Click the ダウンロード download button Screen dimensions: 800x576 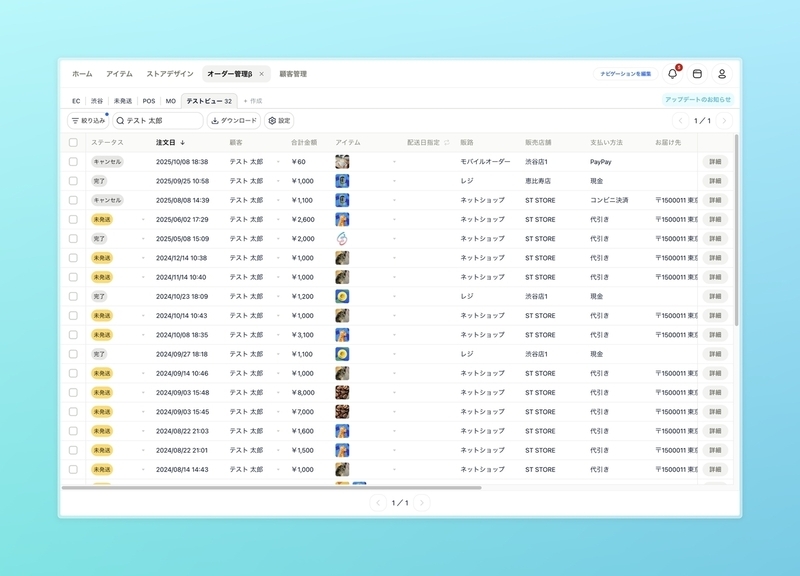click(x=234, y=121)
